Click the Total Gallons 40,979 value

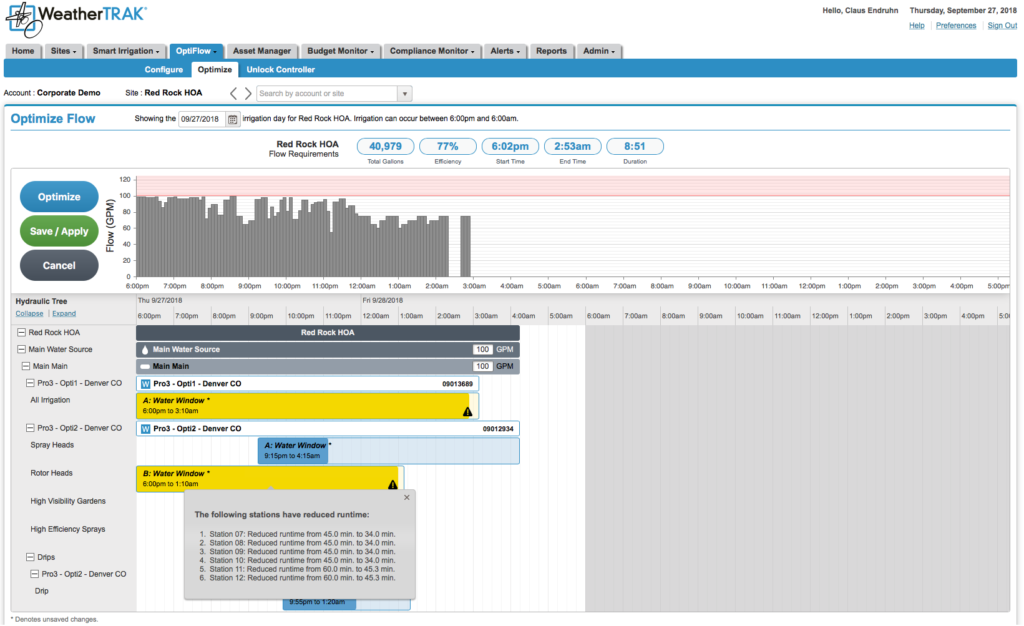[385, 146]
